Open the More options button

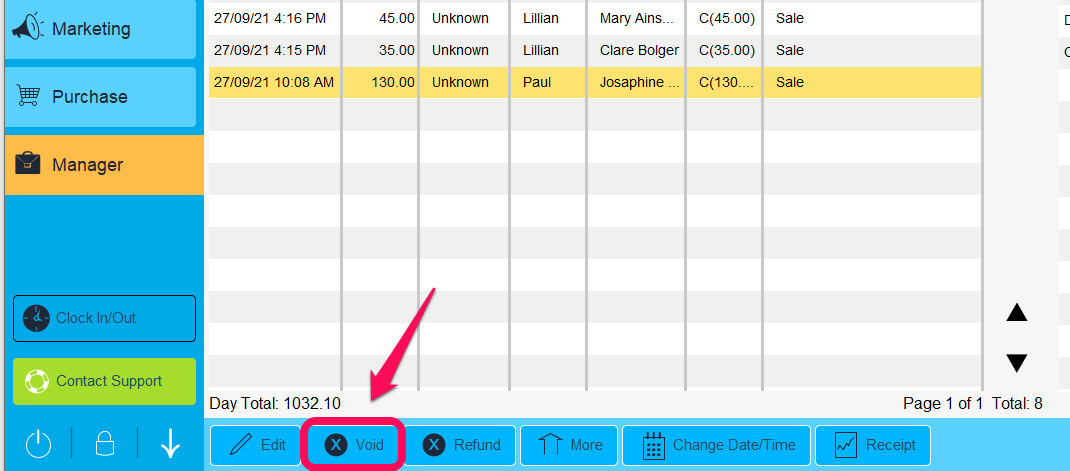click(x=569, y=446)
